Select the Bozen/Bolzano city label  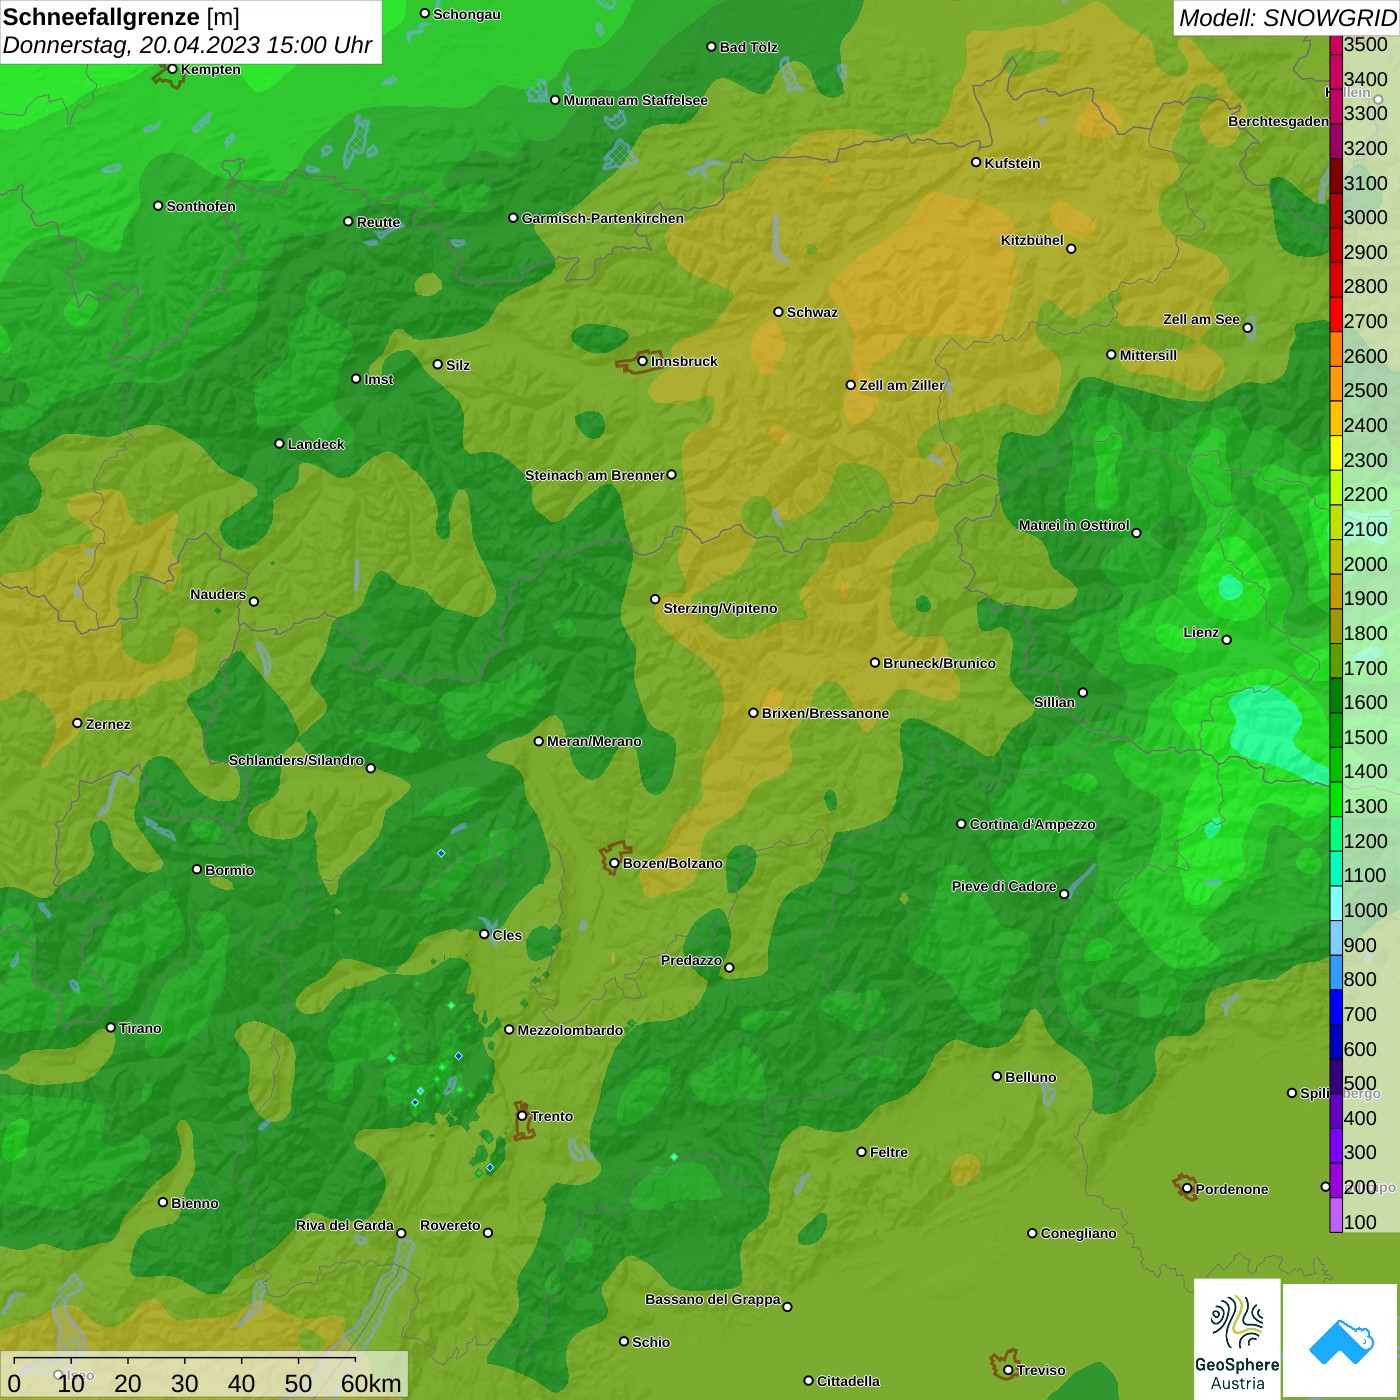tap(673, 863)
